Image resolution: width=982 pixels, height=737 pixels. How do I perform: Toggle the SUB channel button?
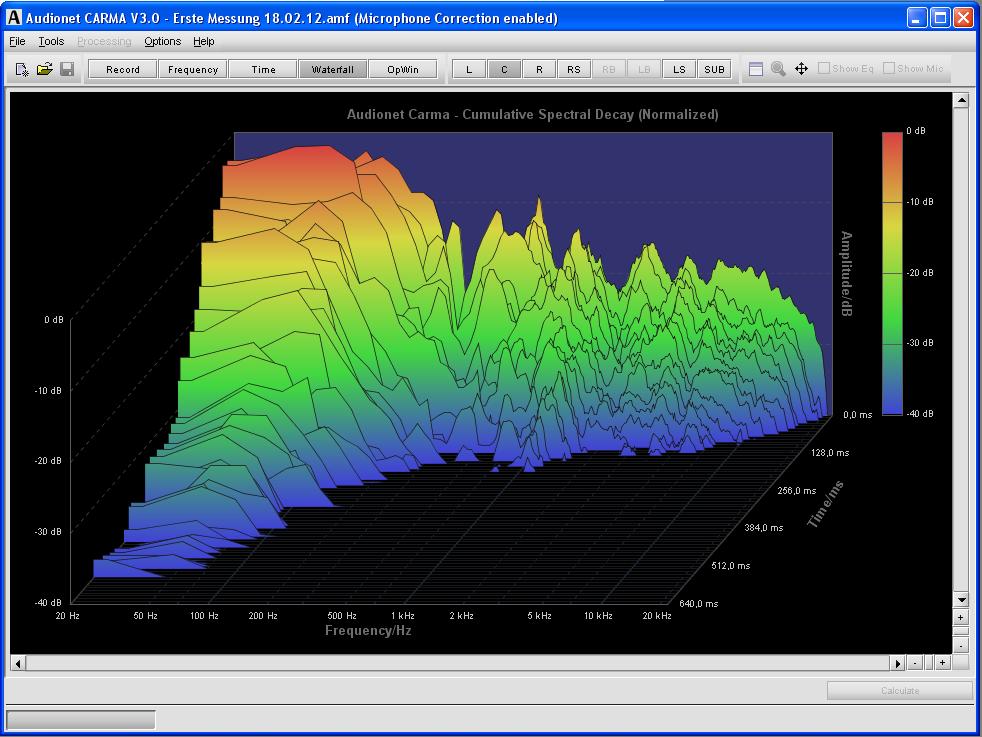pyautogui.click(x=715, y=69)
